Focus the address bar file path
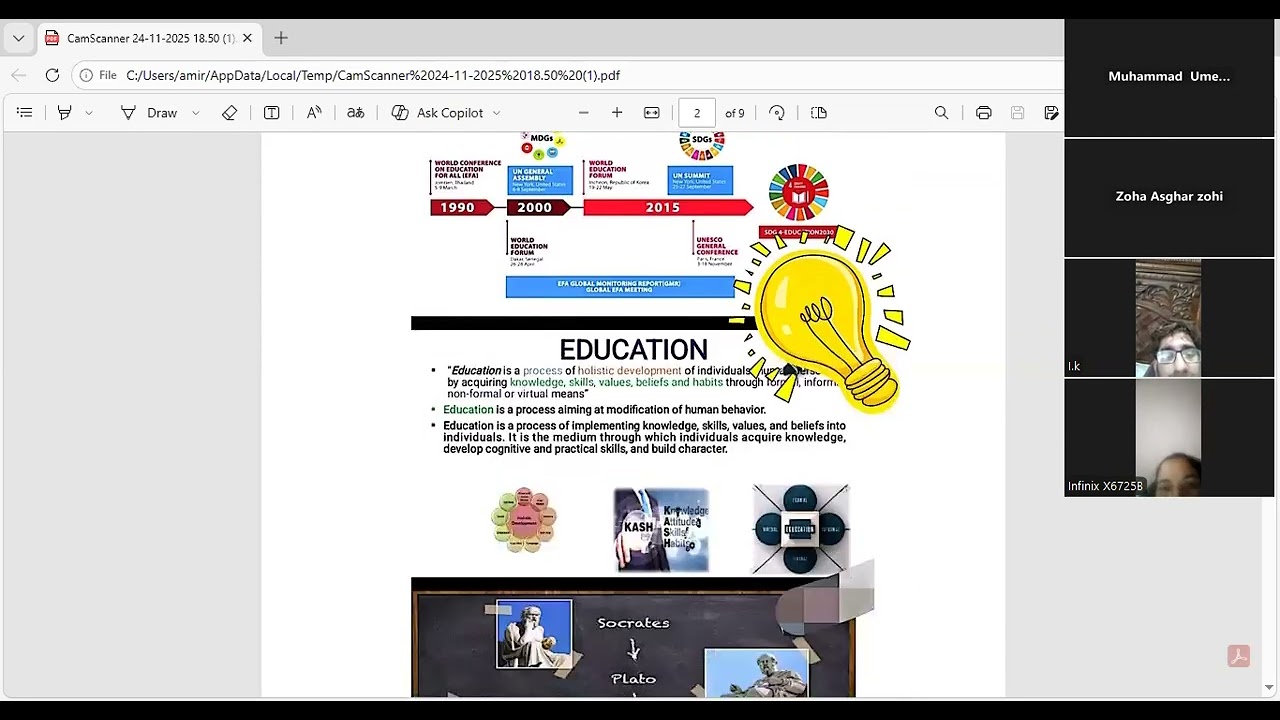The image size is (1280, 720). [373, 75]
